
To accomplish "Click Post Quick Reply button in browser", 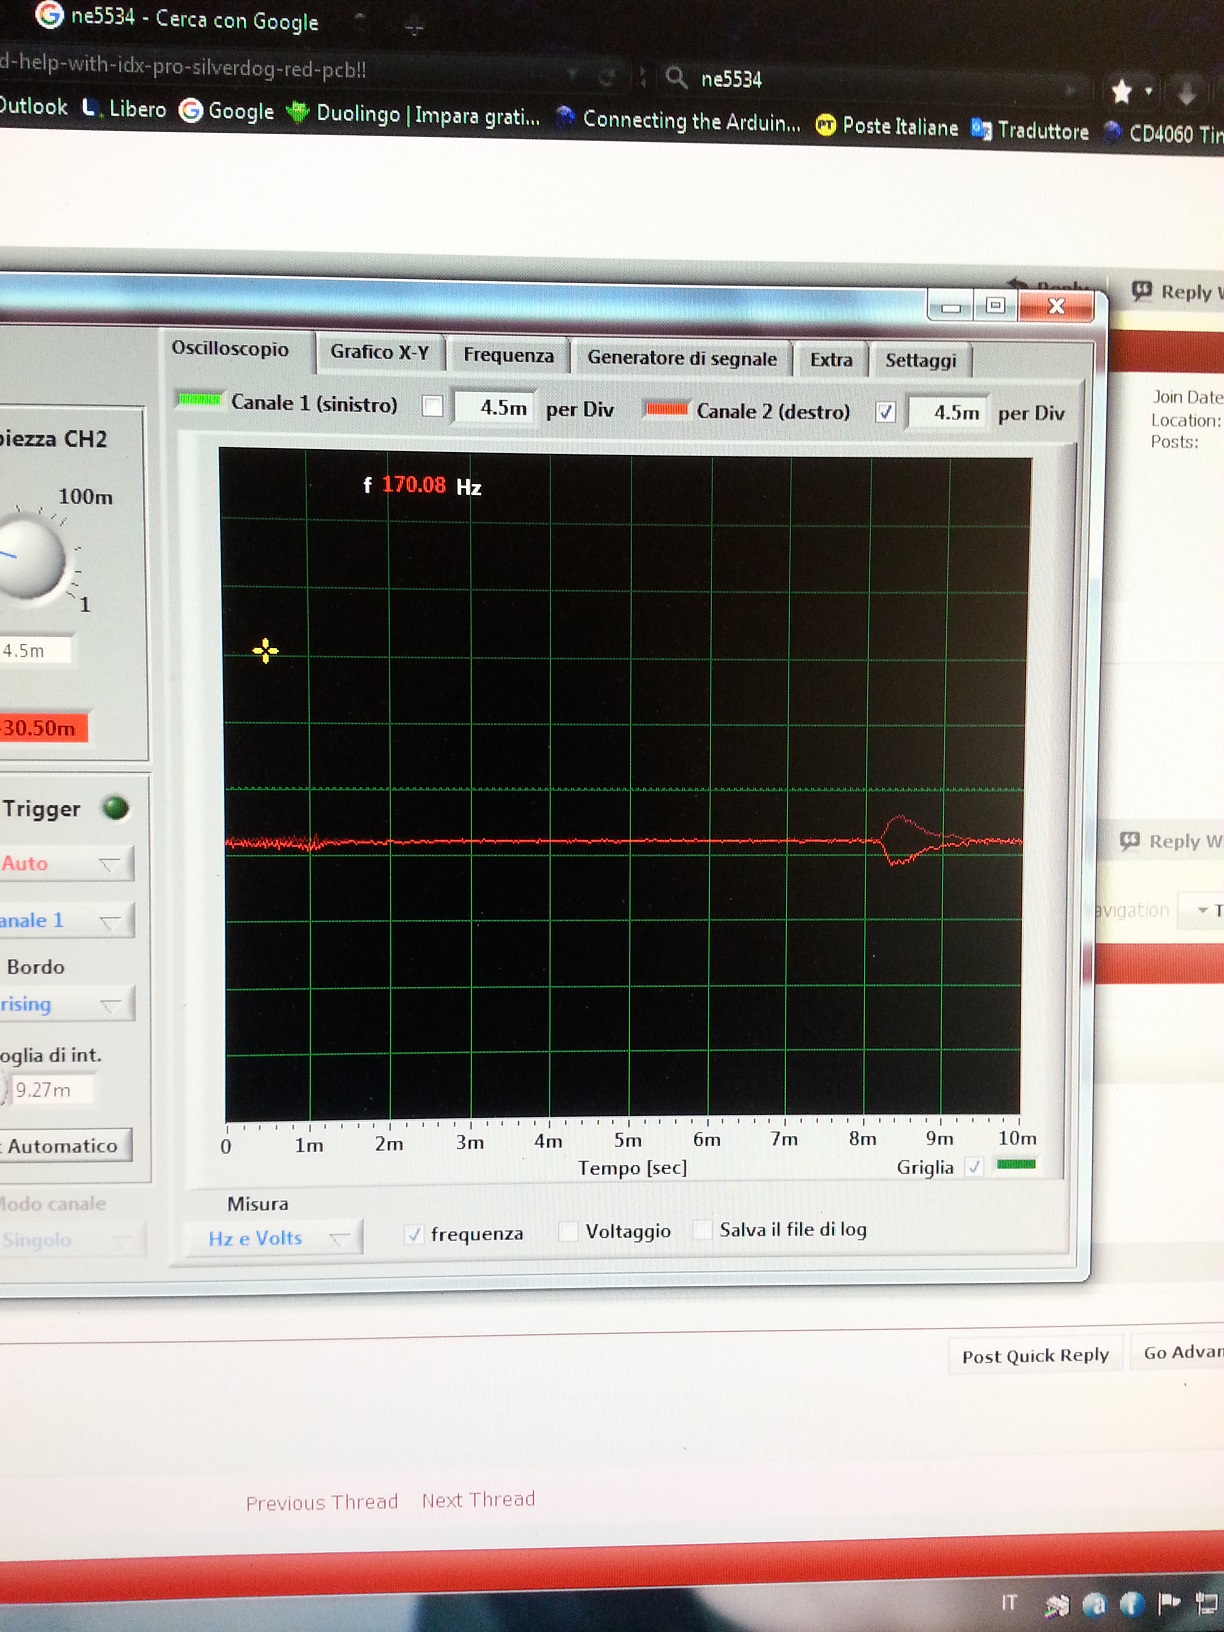I will (x=1035, y=1356).
